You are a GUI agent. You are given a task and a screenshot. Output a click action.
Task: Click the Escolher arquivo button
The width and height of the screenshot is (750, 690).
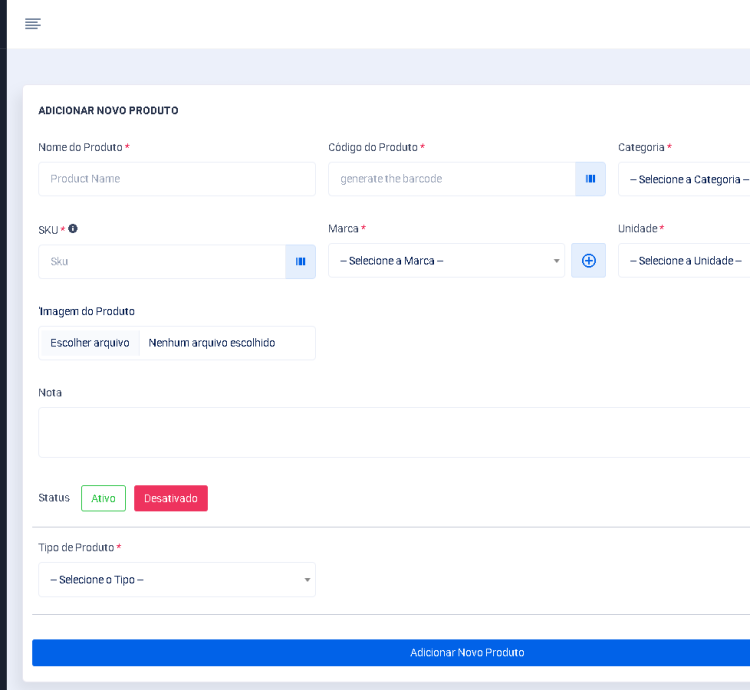click(x=90, y=343)
